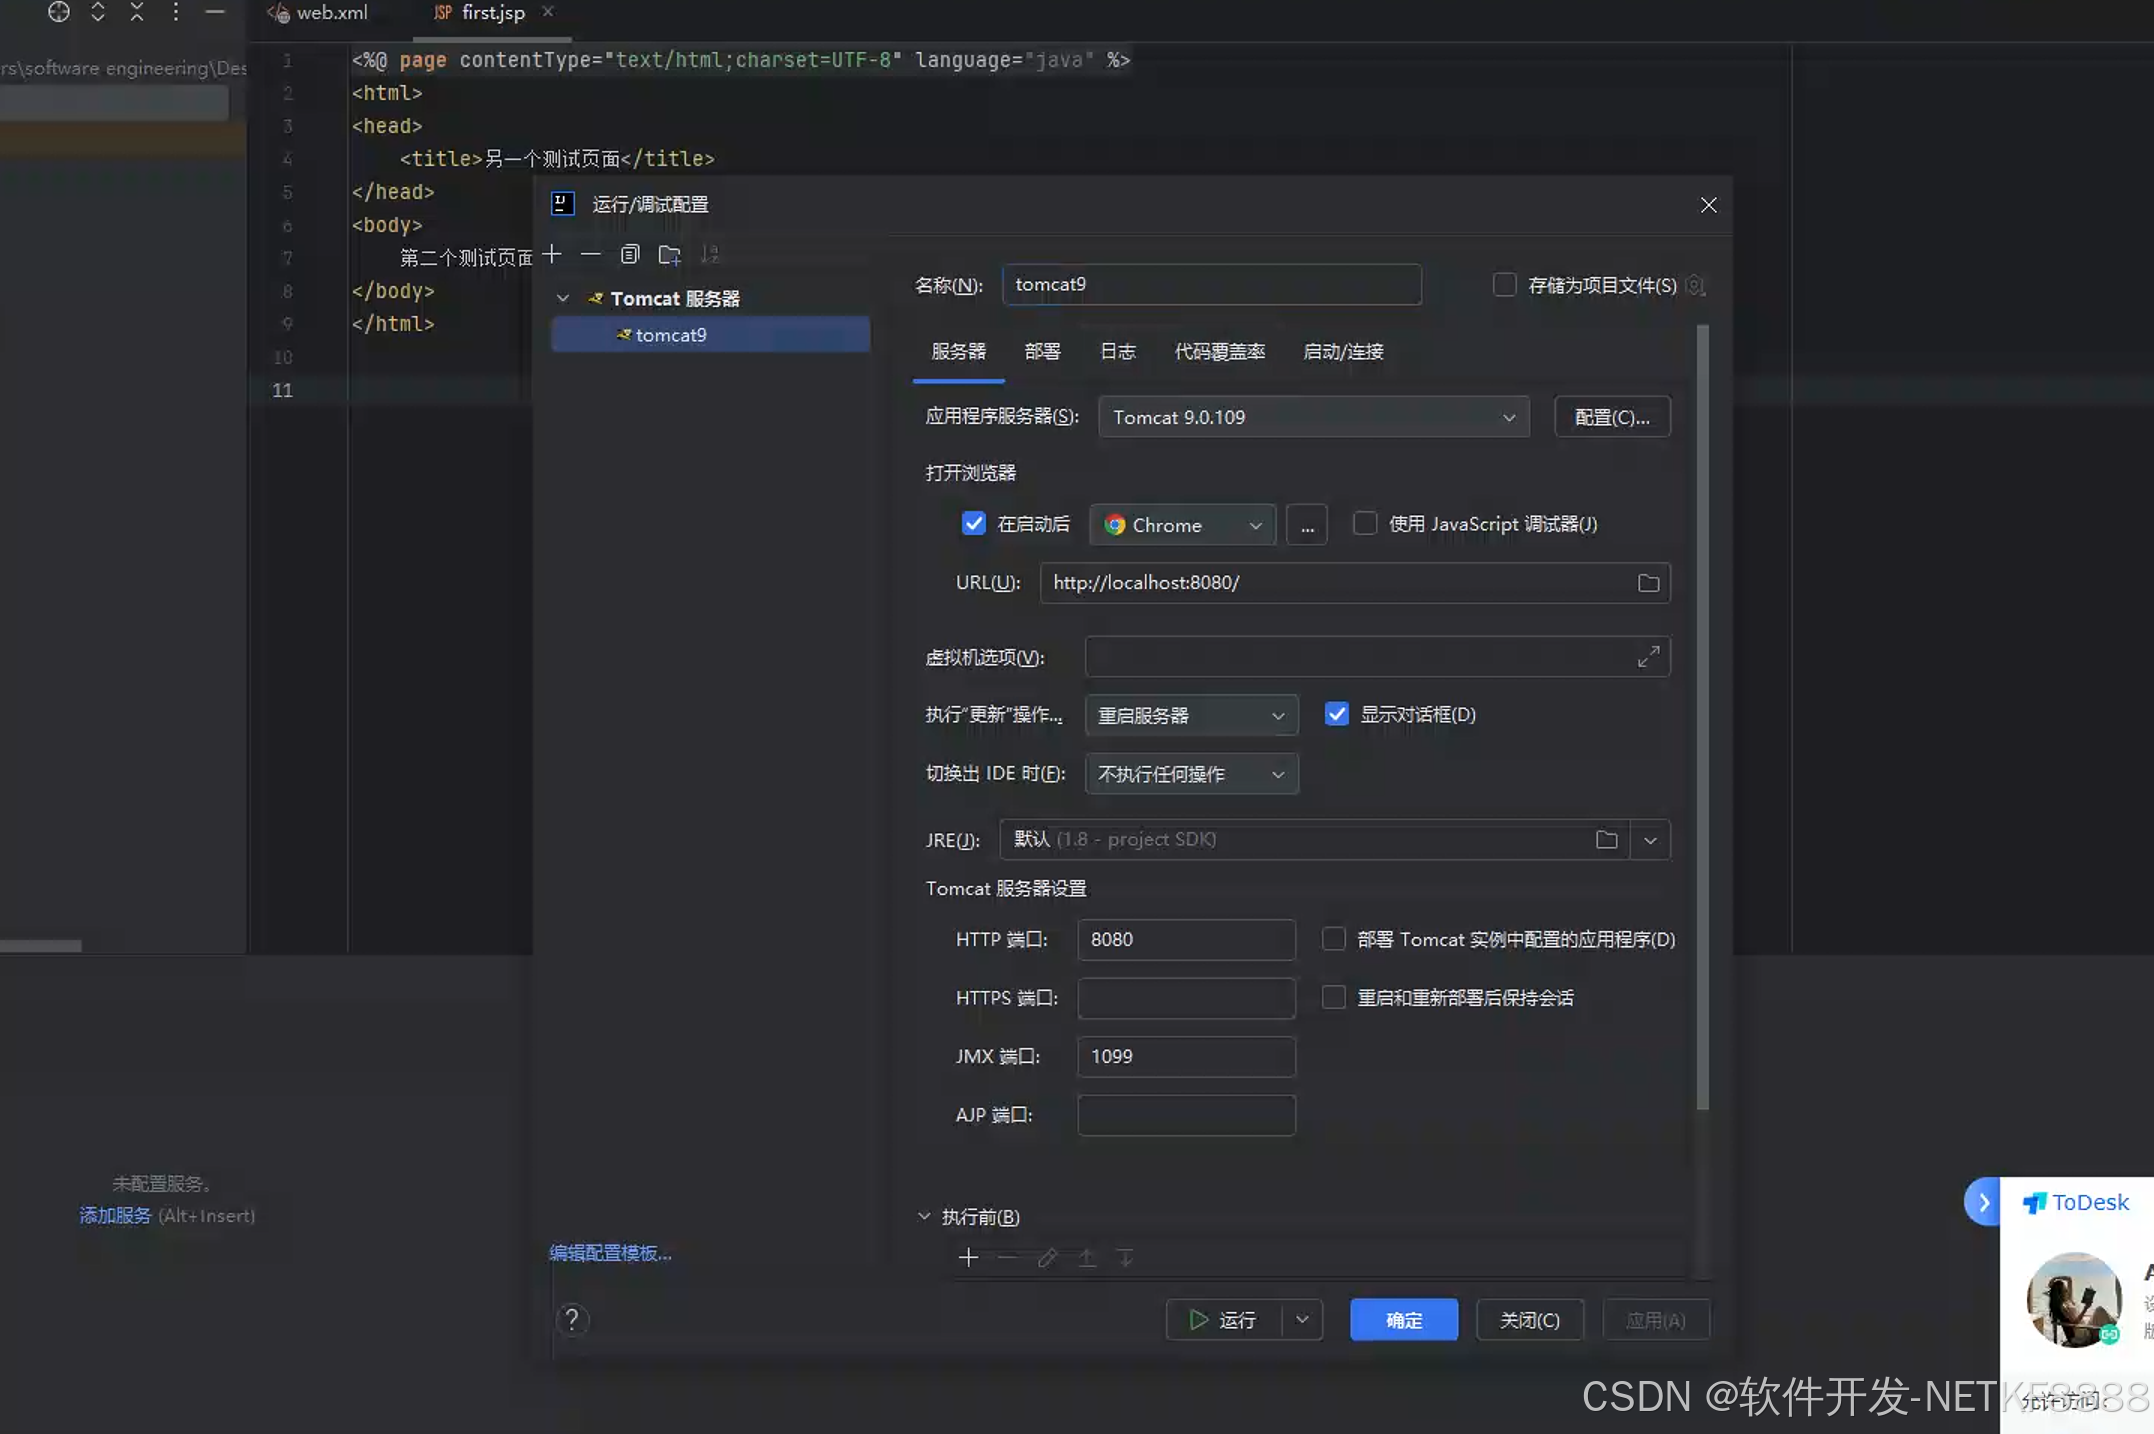This screenshot has width=2154, height=1434.
Task: Close the first.jsp editor tab
Action: point(547,12)
